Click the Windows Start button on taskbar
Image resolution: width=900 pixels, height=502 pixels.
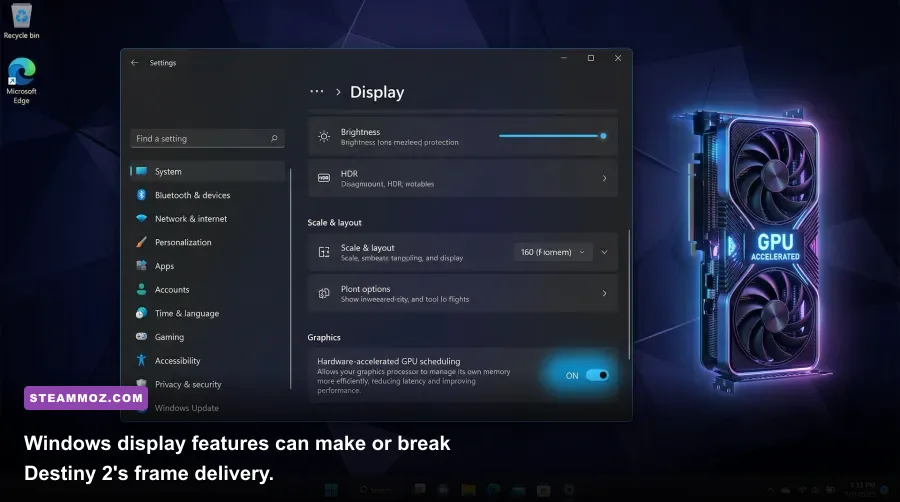331,489
